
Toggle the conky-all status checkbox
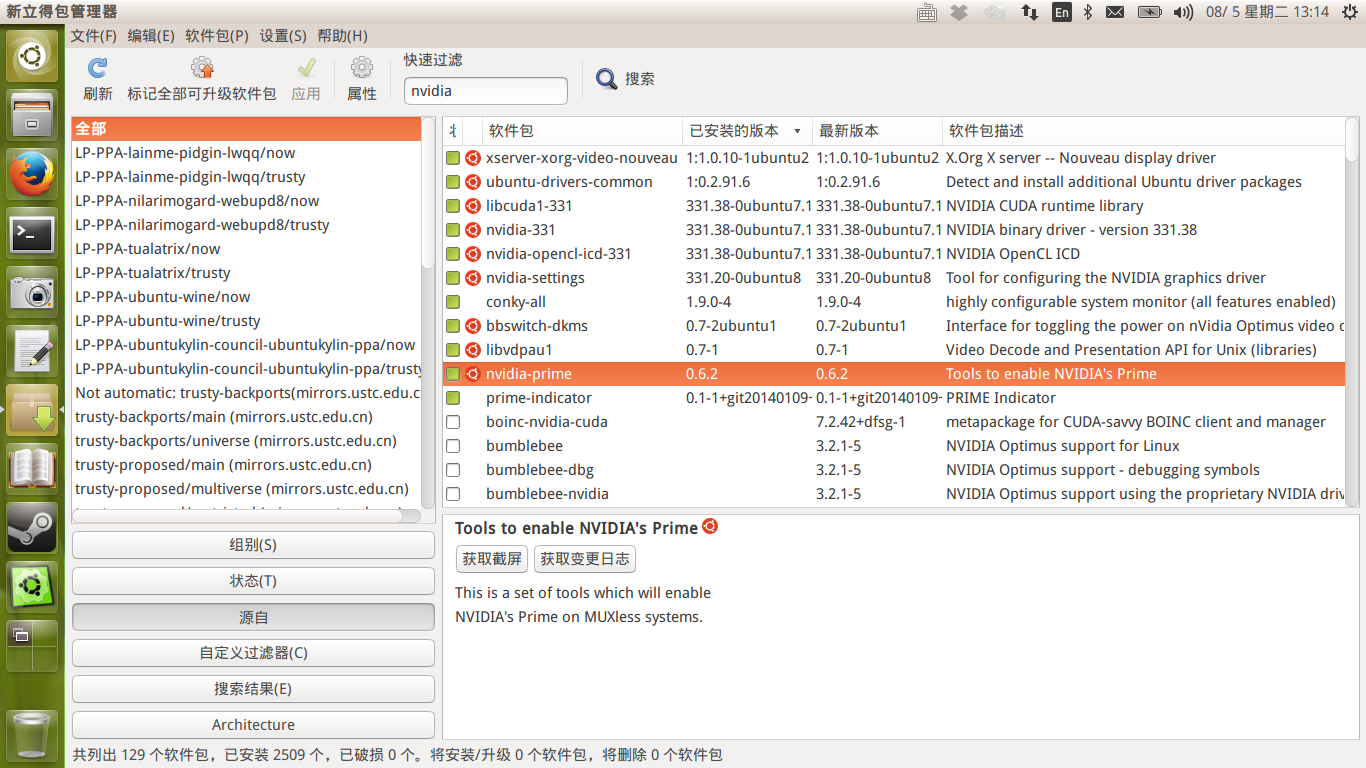453,302
